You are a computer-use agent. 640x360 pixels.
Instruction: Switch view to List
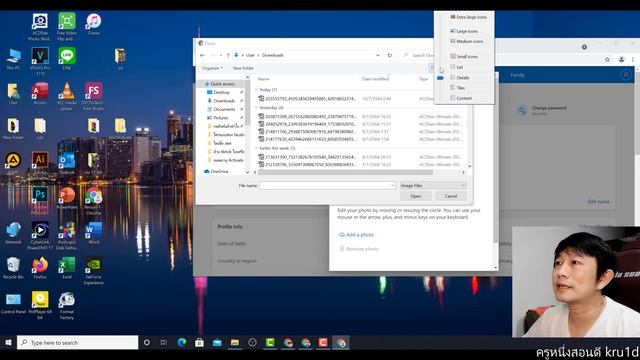point(457,67)
